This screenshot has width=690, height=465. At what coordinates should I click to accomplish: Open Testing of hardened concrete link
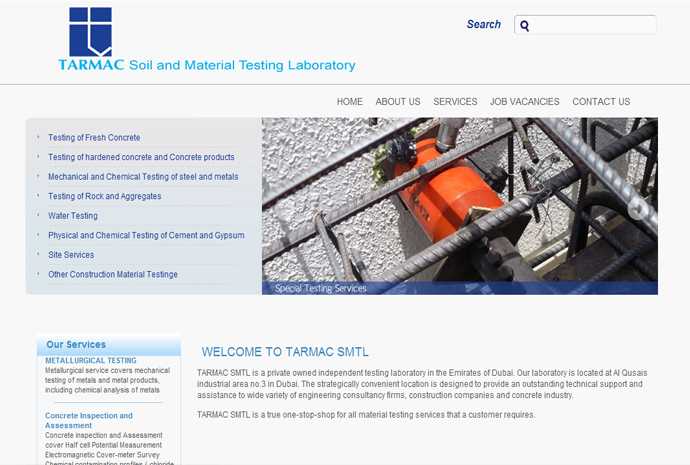(141, 157)
